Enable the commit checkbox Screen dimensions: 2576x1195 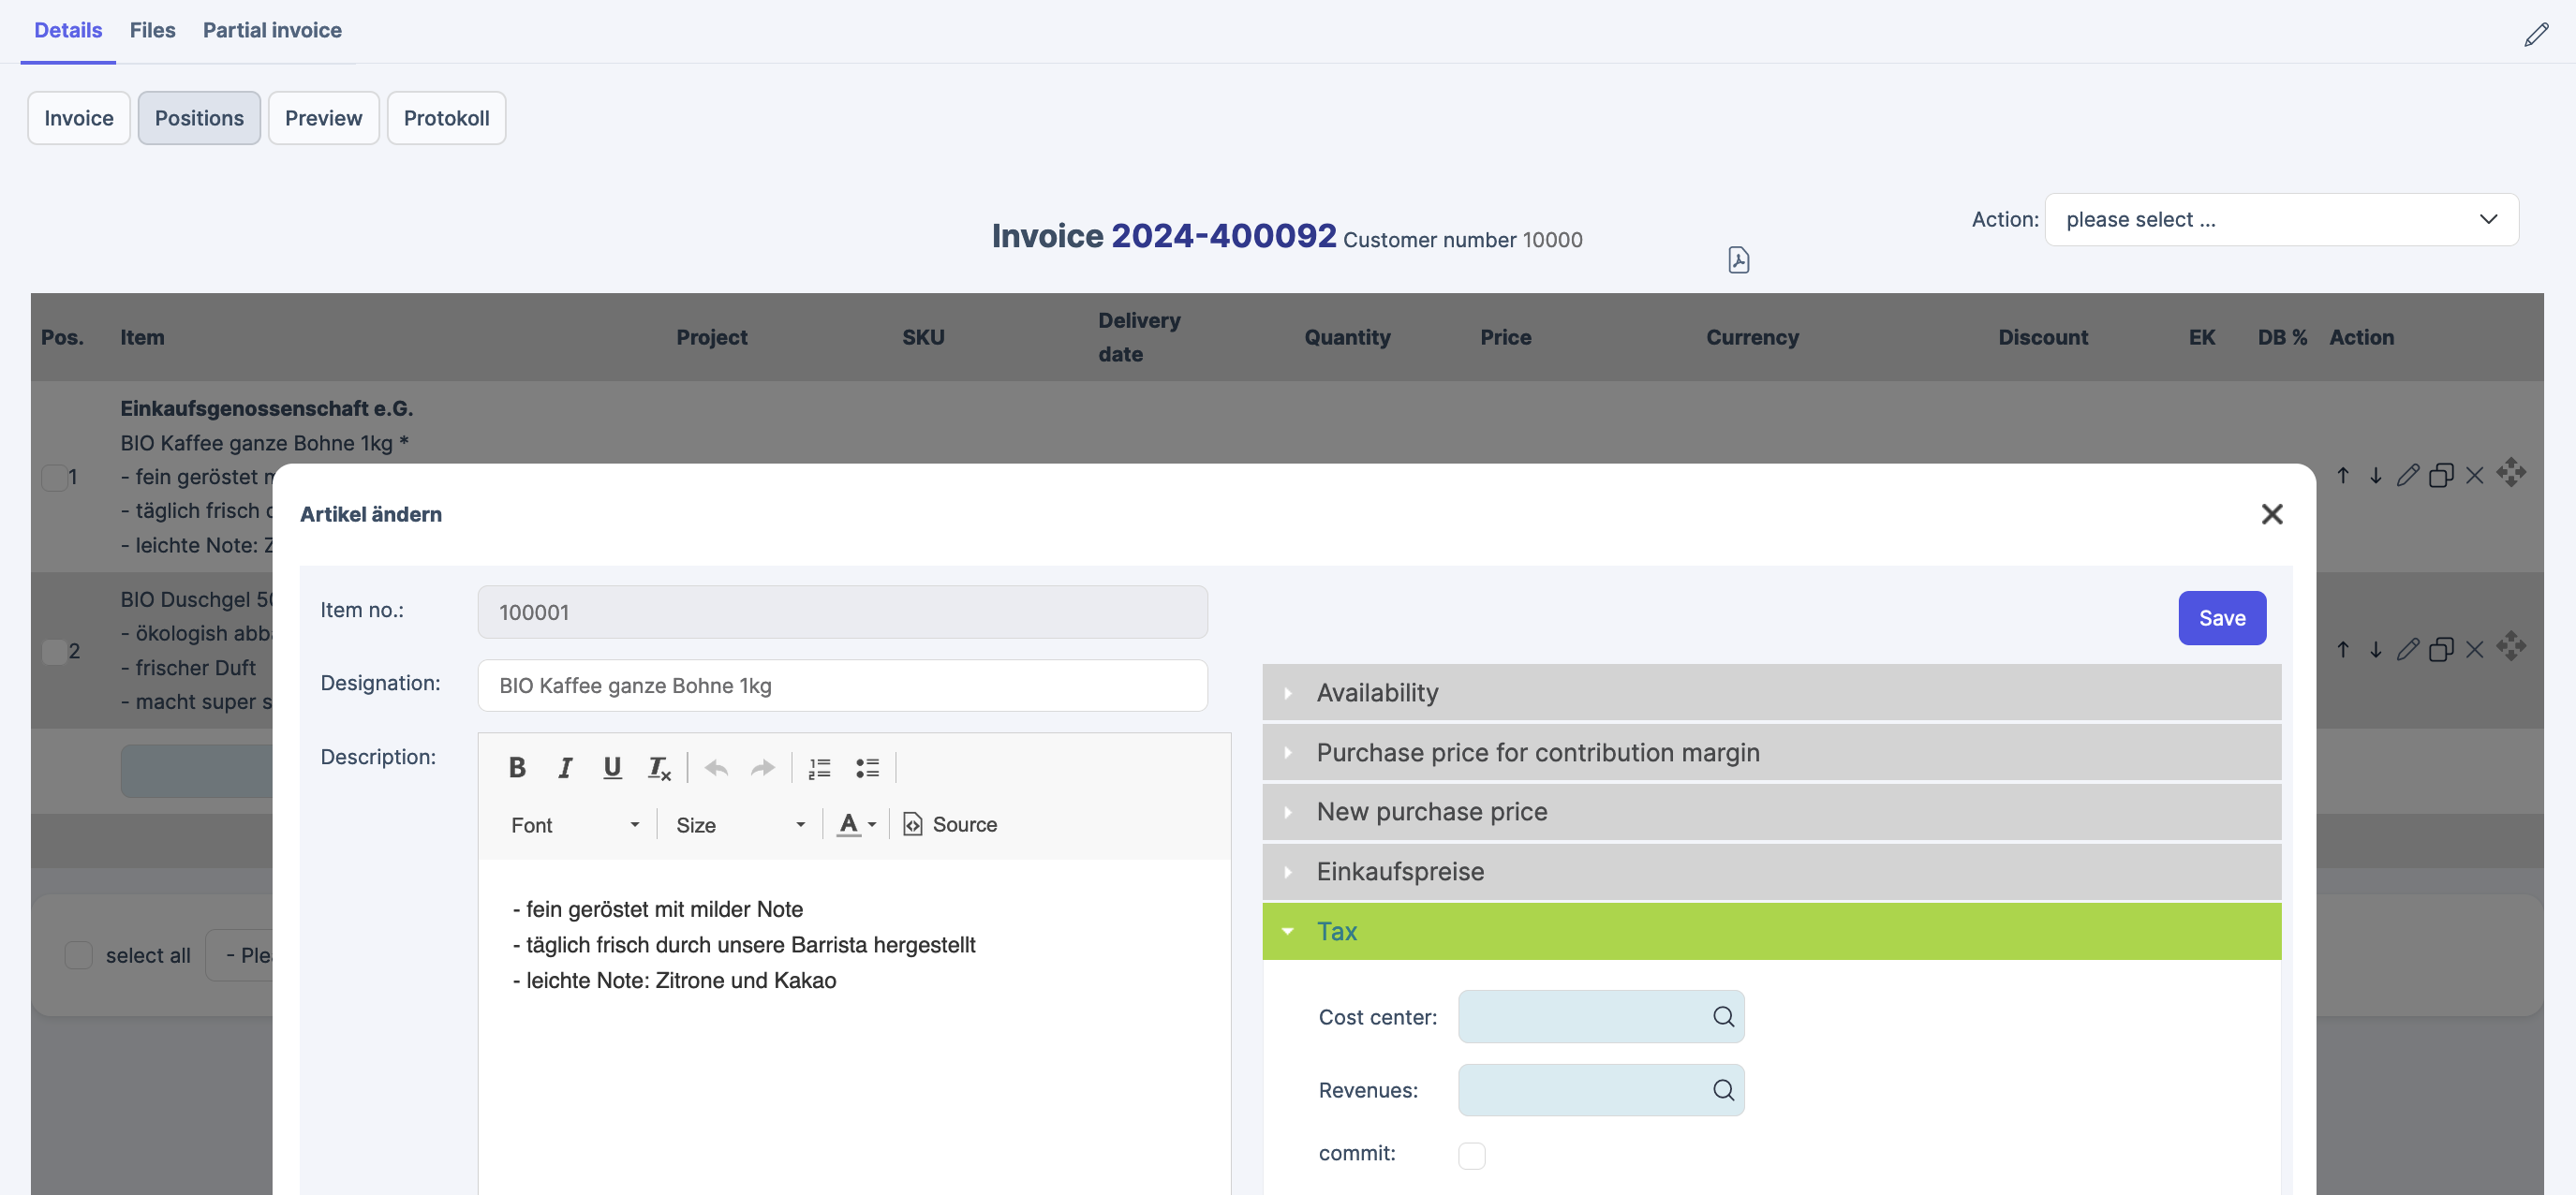(1471, 1155)
